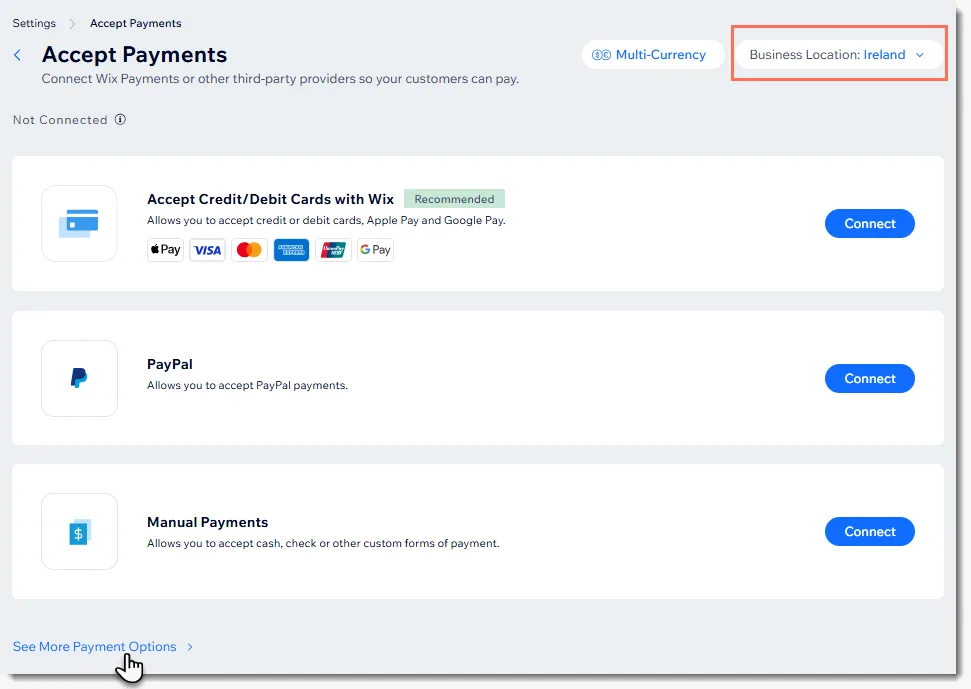Click the Multi-Currency coins icon
971x689 pixels.
pos(601,54)
